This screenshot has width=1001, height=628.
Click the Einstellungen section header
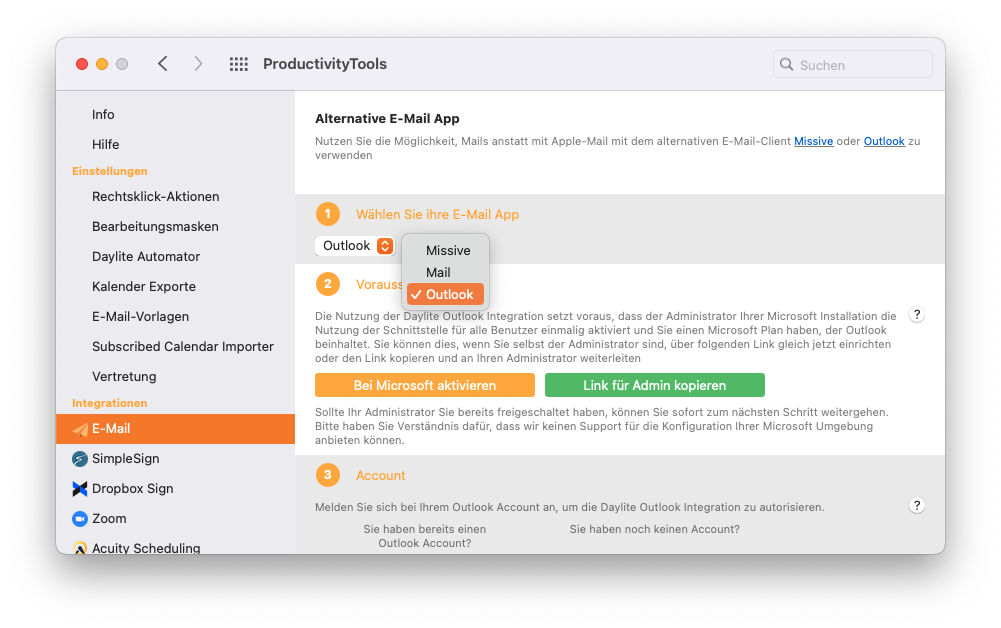110,171
